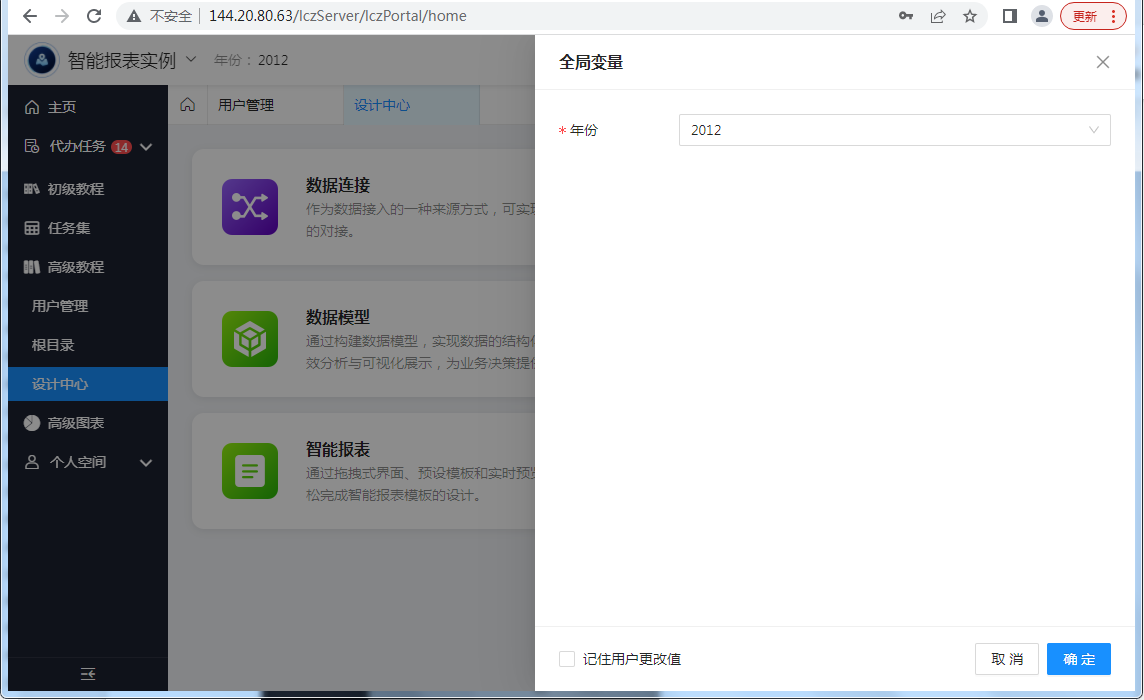Viewport: 1144px width, 700px height.
Task: Click the browser reload icon
Action: click(94, 16)
